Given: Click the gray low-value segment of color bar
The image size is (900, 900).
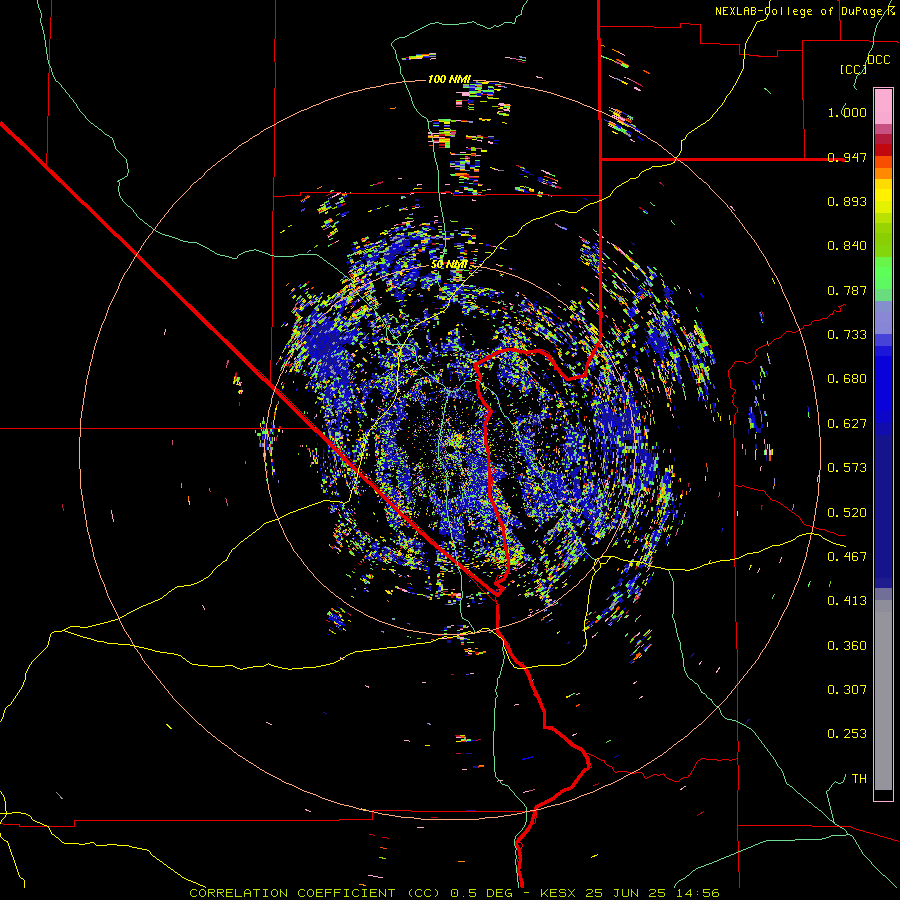Looking at the screenshot, I should tap(883, 695).
